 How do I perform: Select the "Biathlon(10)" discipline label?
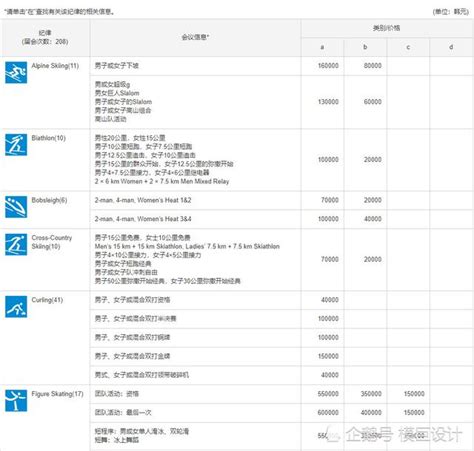(48, 138)
